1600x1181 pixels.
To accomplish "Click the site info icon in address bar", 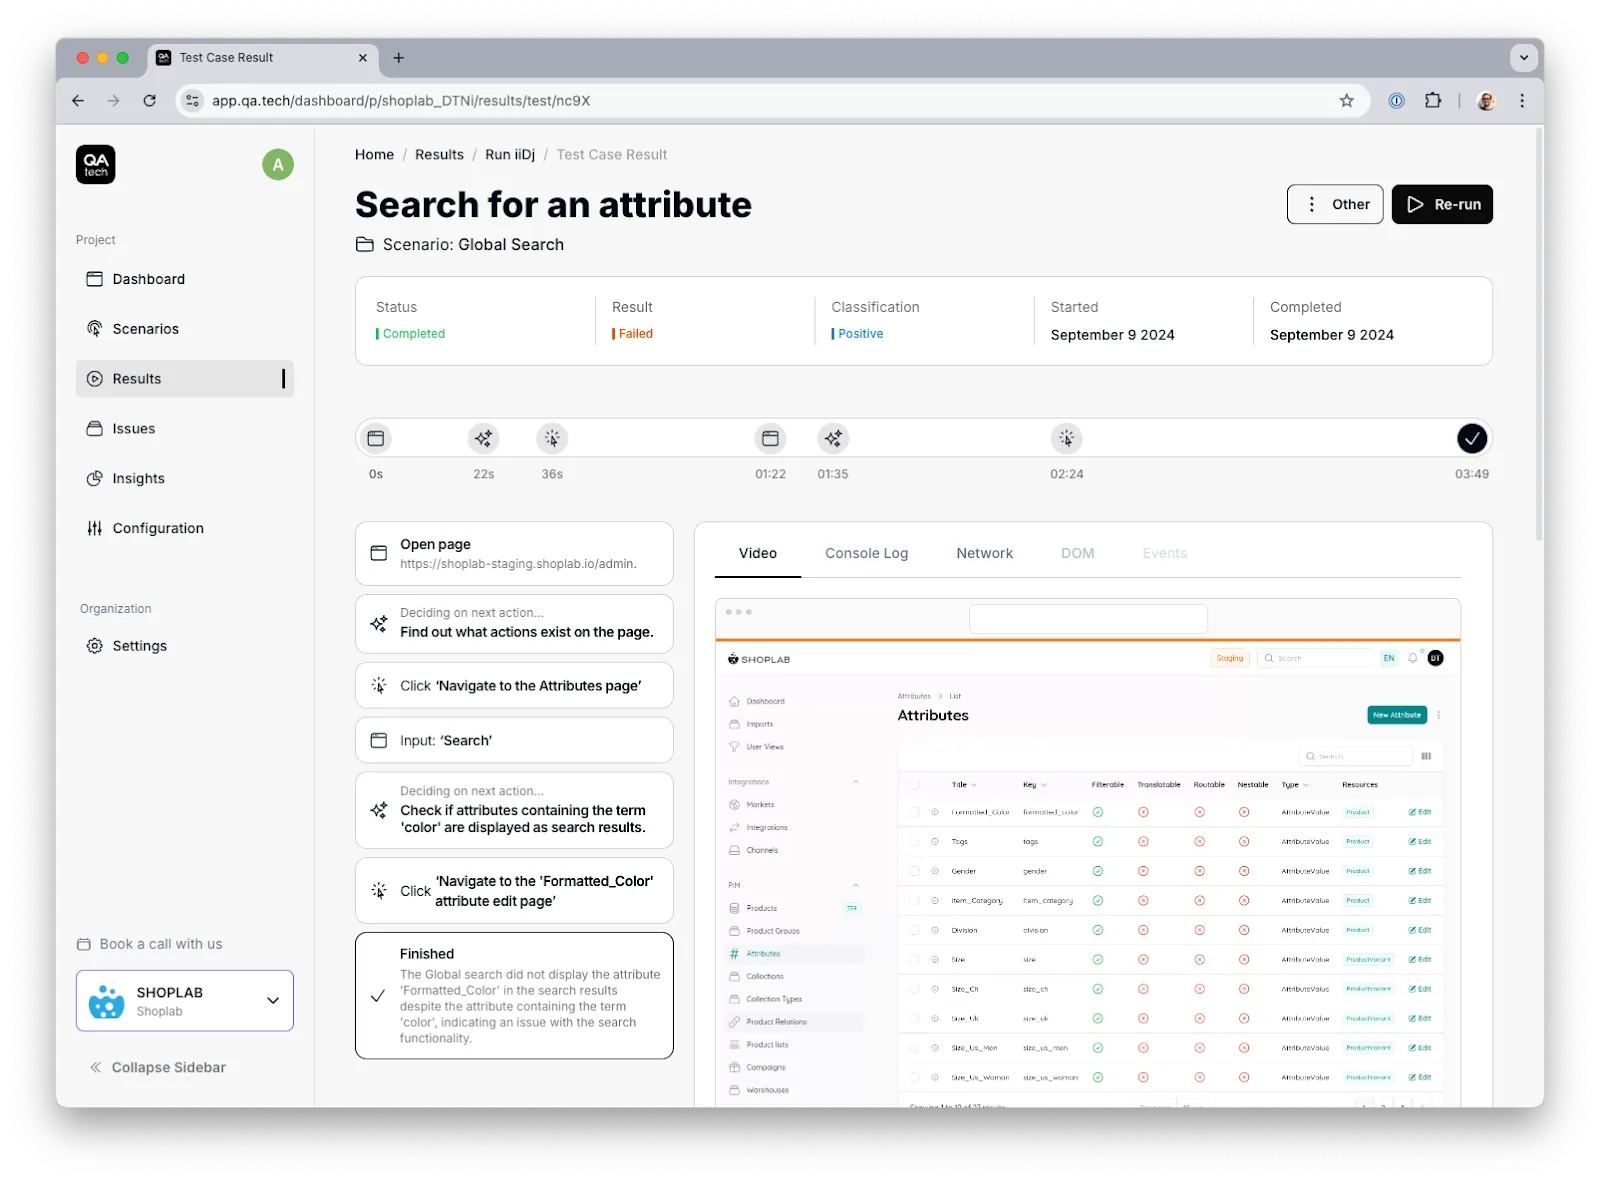I will point(193,101).
